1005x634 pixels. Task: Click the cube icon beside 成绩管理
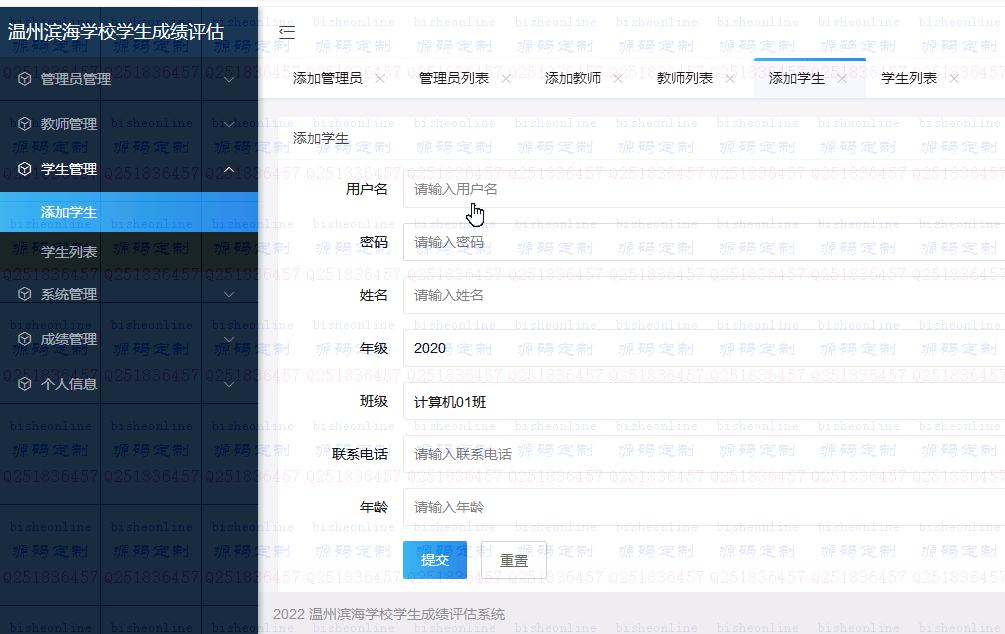(x=24, y=339)
